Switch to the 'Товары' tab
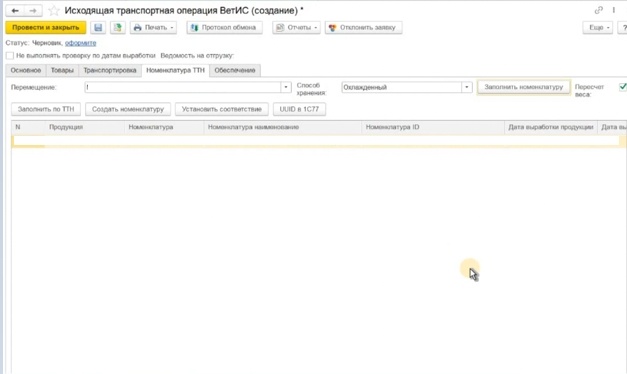627x374 pixels. point(62,70)
